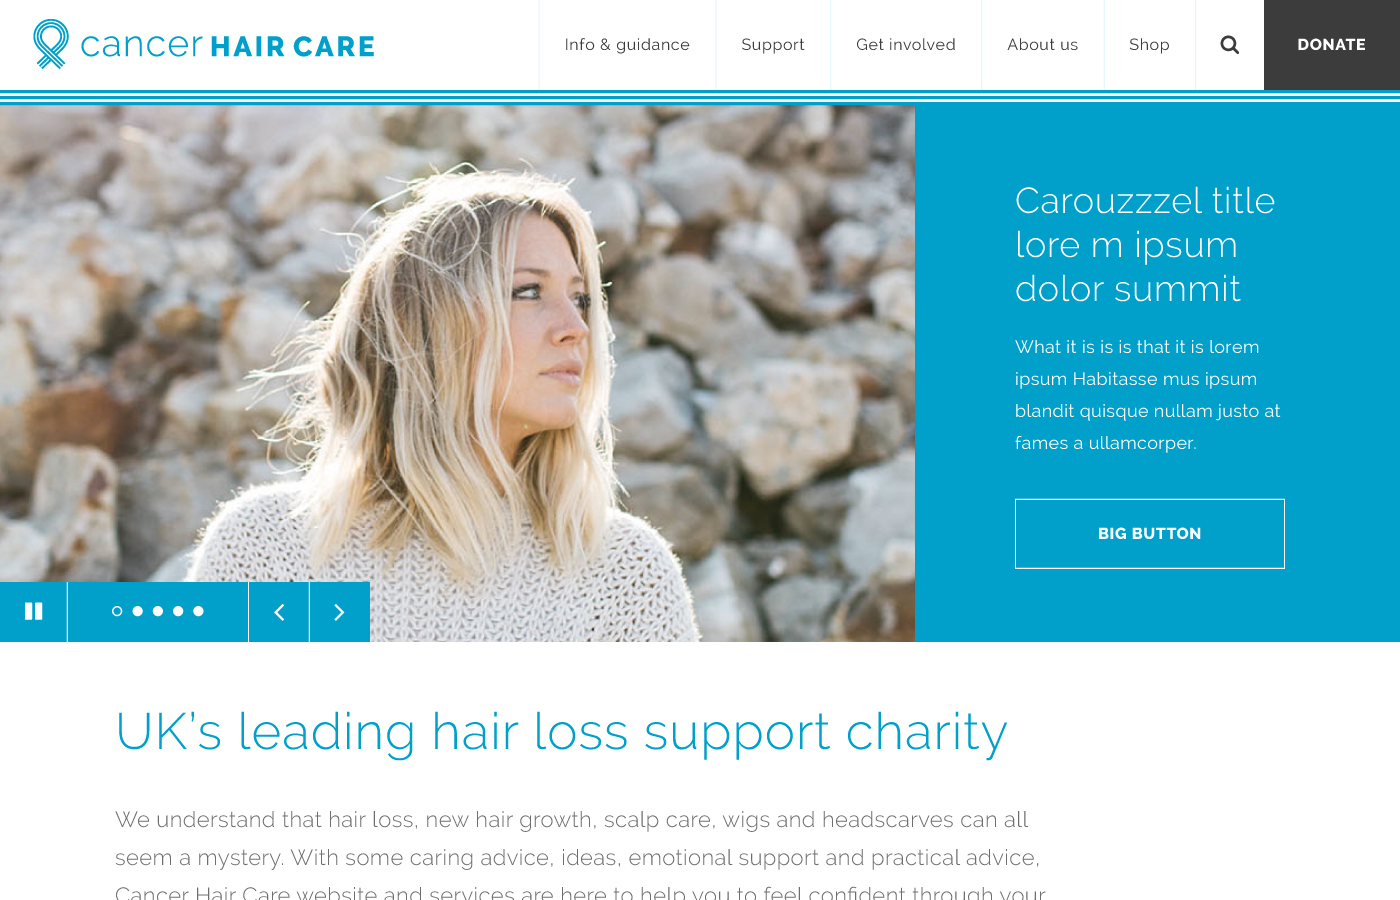Expand the Support navigation menu
The width and height of the screenshot is (1400, 900).
773,45
